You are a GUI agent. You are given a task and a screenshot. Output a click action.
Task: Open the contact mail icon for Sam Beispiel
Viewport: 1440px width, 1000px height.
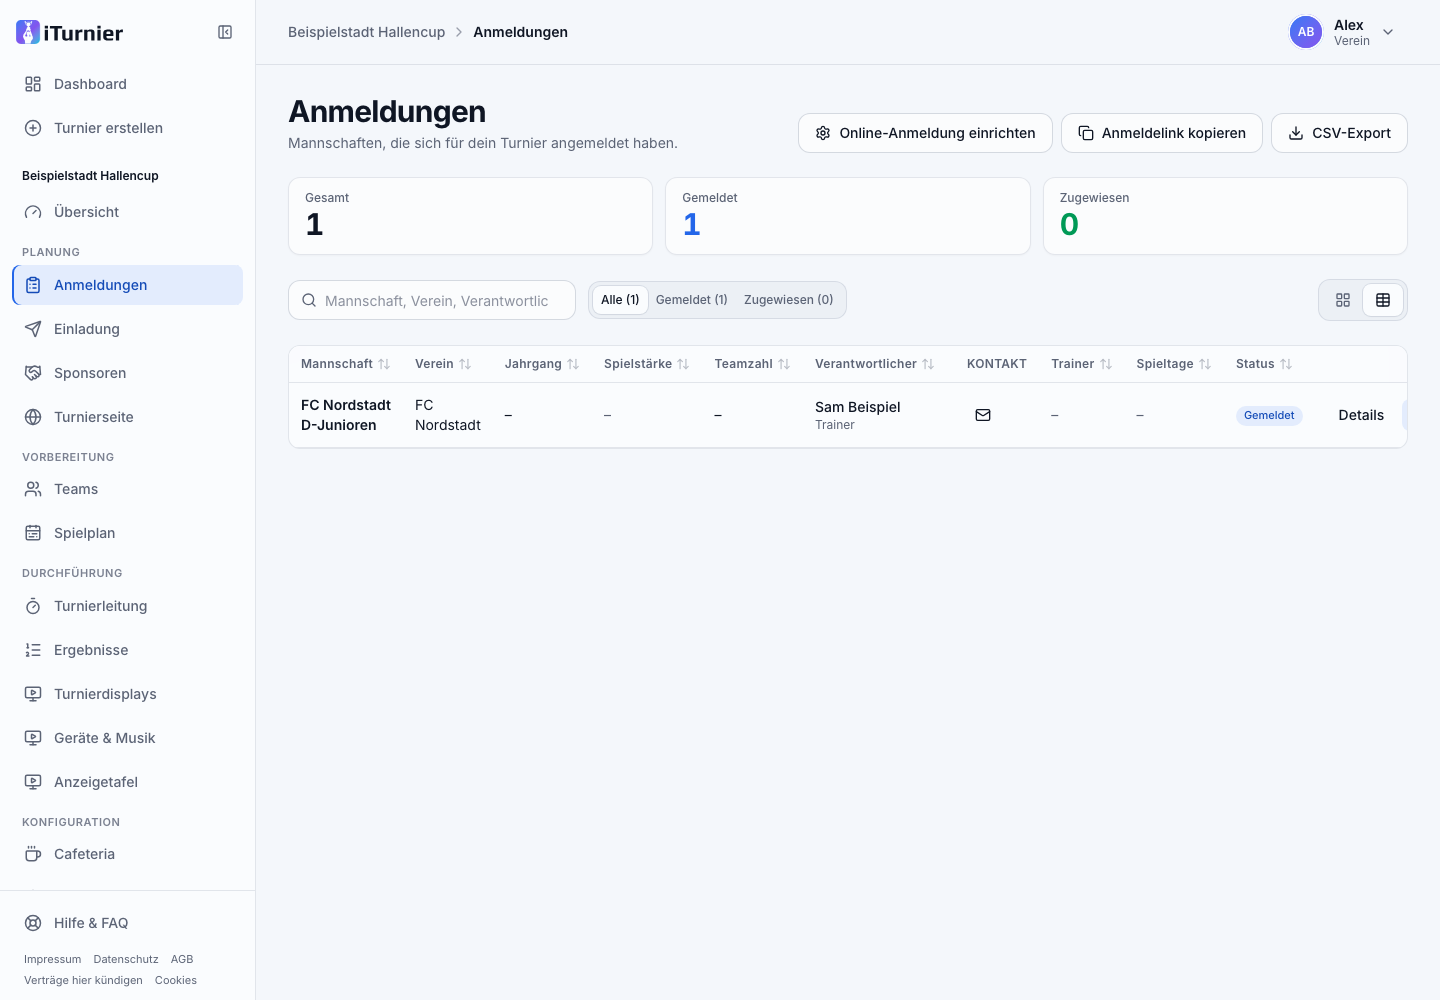983,415
